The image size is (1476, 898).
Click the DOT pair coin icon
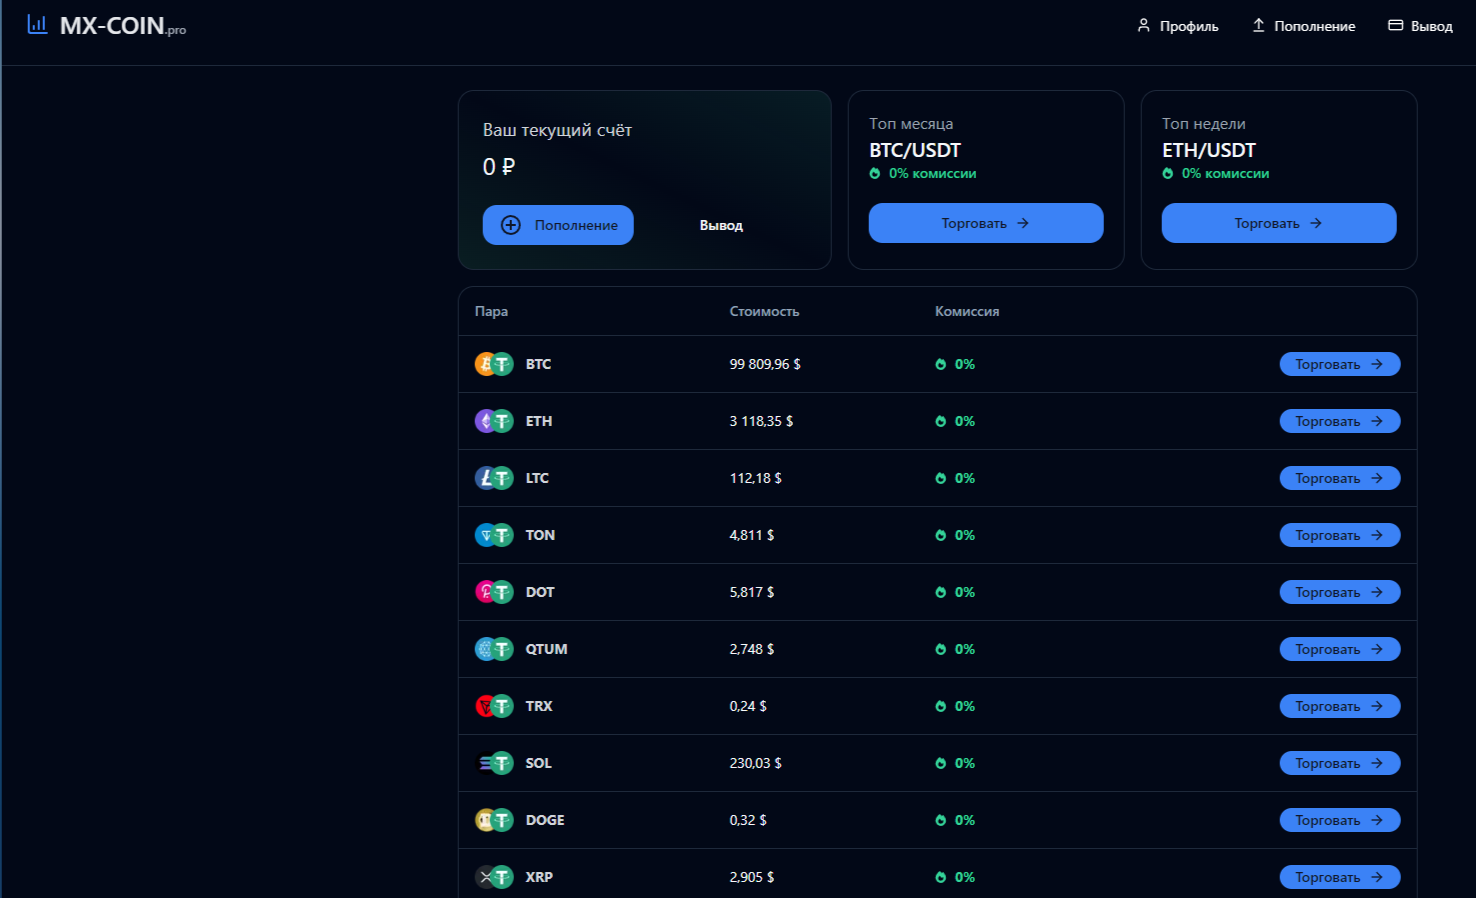pos(493,592)
